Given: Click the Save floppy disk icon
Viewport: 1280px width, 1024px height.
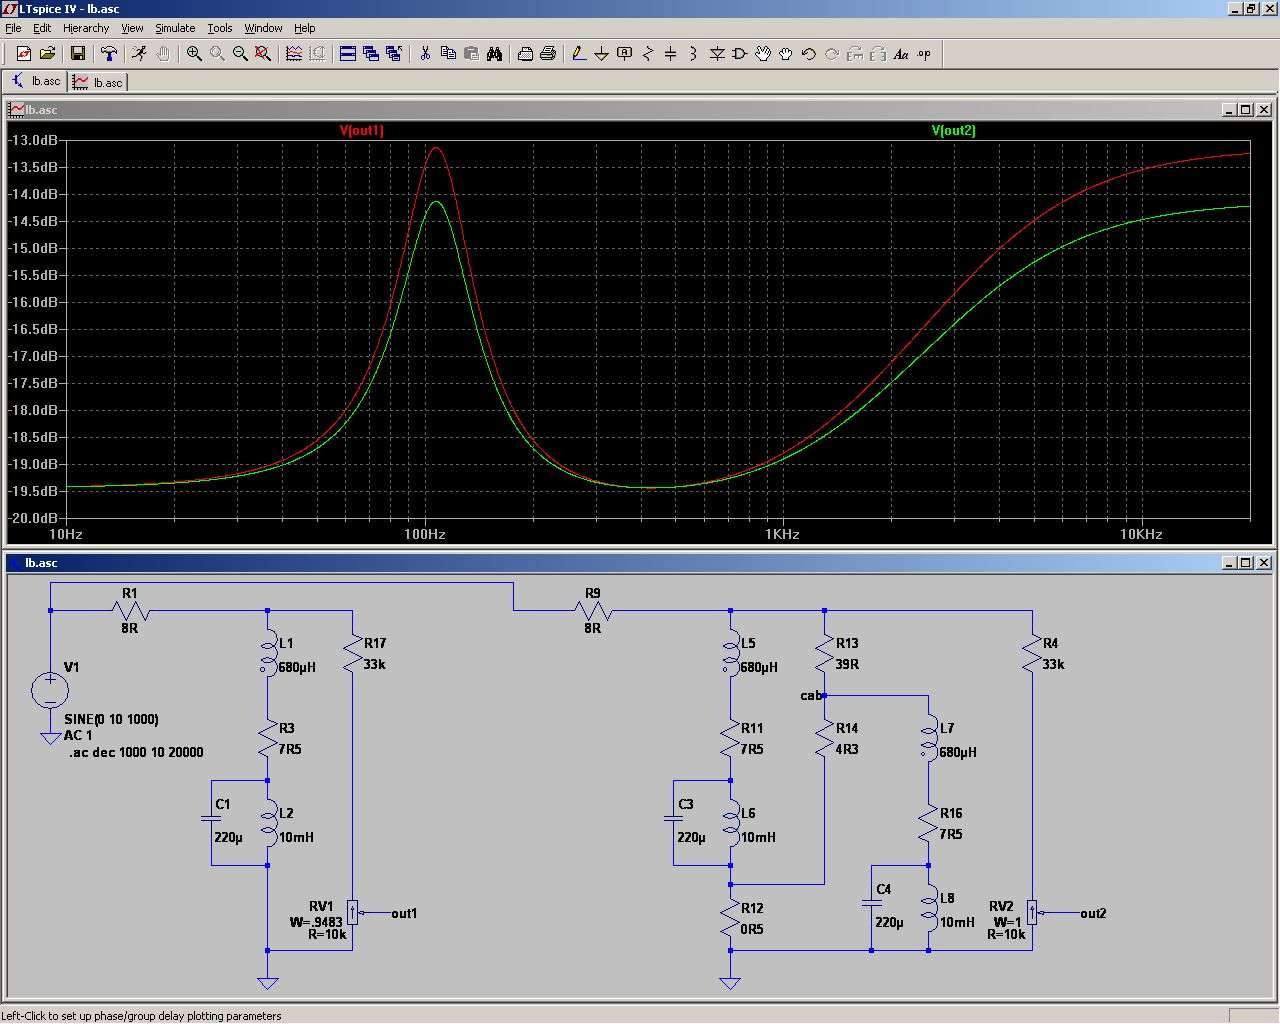Looking at the screenshot, I should coord(78,54).
